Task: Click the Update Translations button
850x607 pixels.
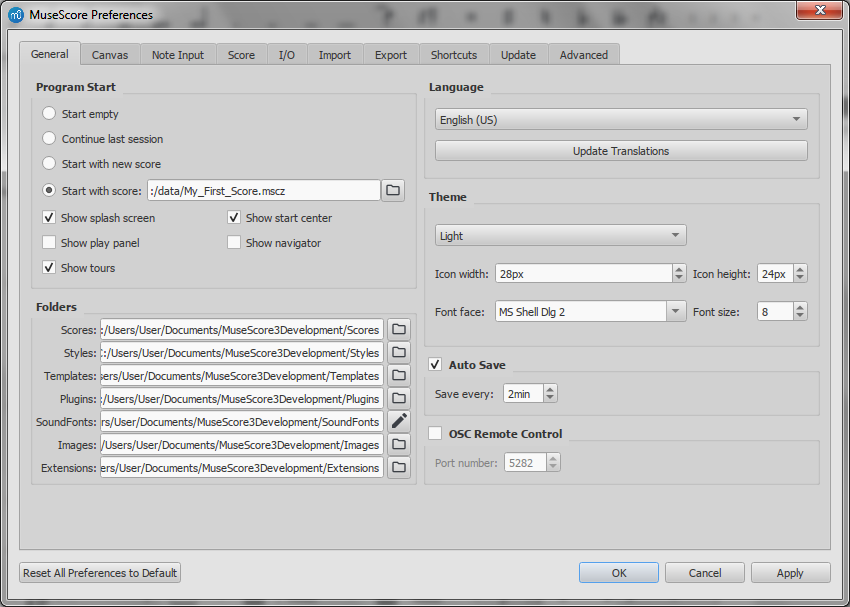Action: (621, 150)
